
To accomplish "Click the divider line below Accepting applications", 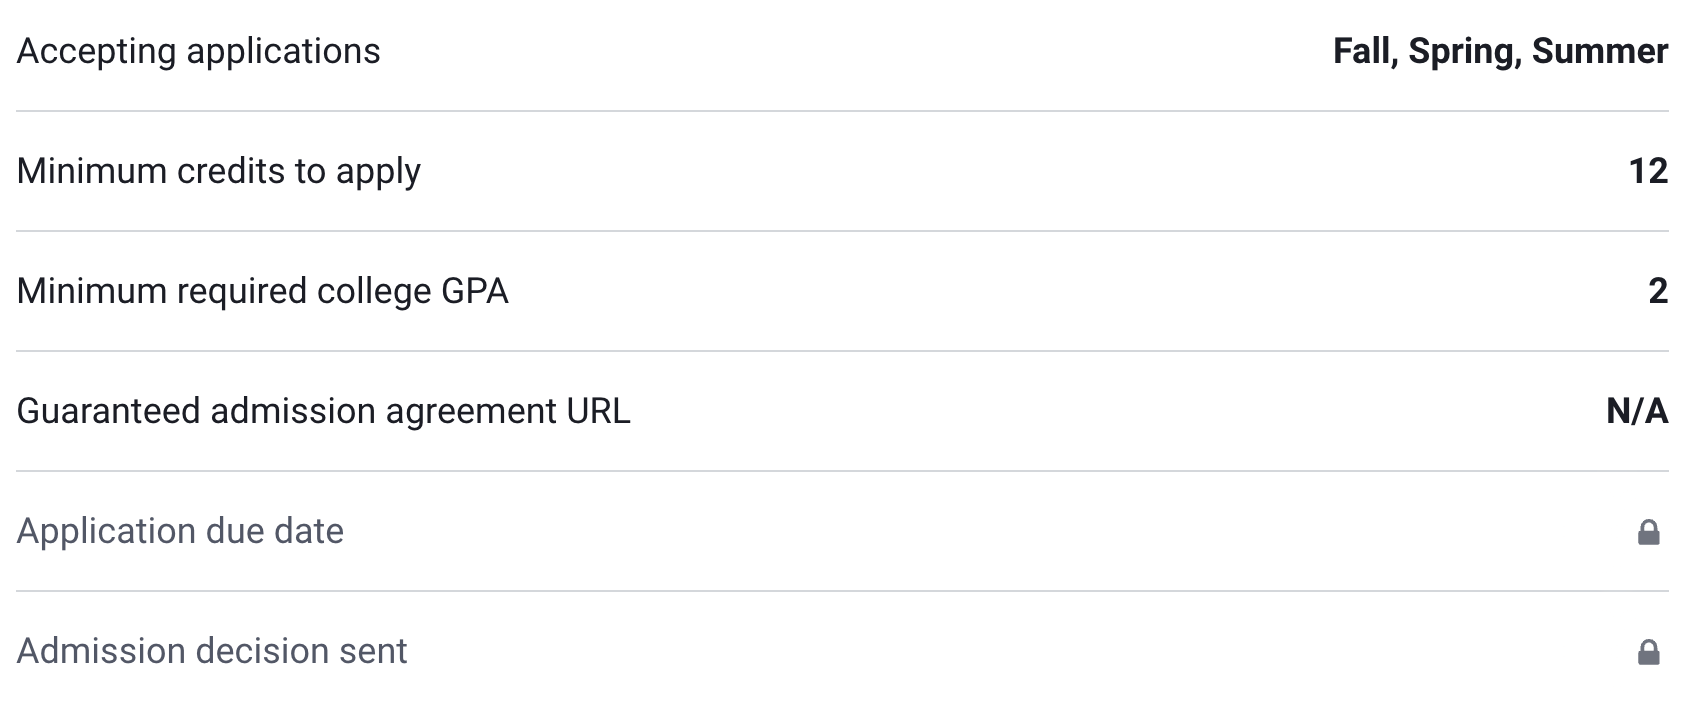I will coord(842,111).
